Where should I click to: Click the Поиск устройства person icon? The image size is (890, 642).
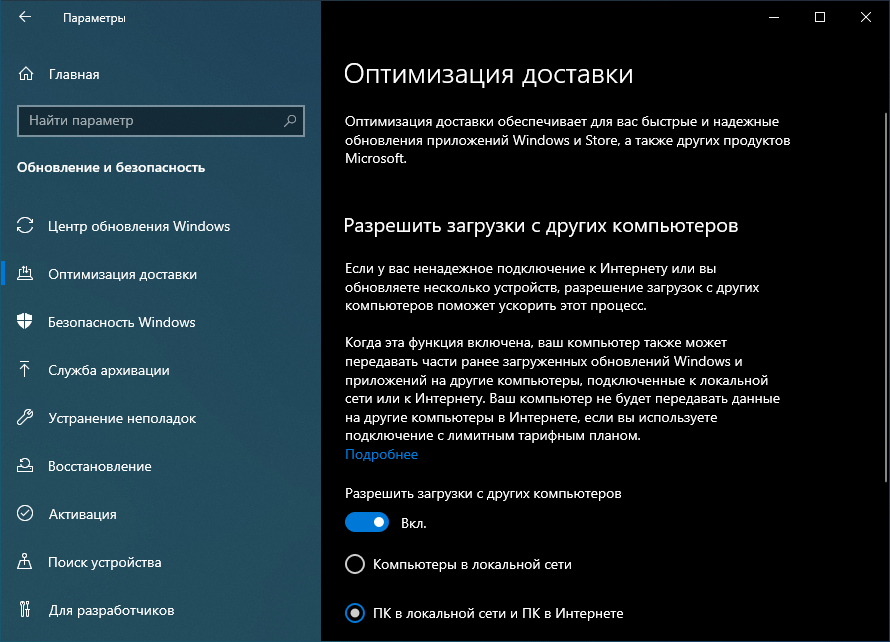click(27, 562)
